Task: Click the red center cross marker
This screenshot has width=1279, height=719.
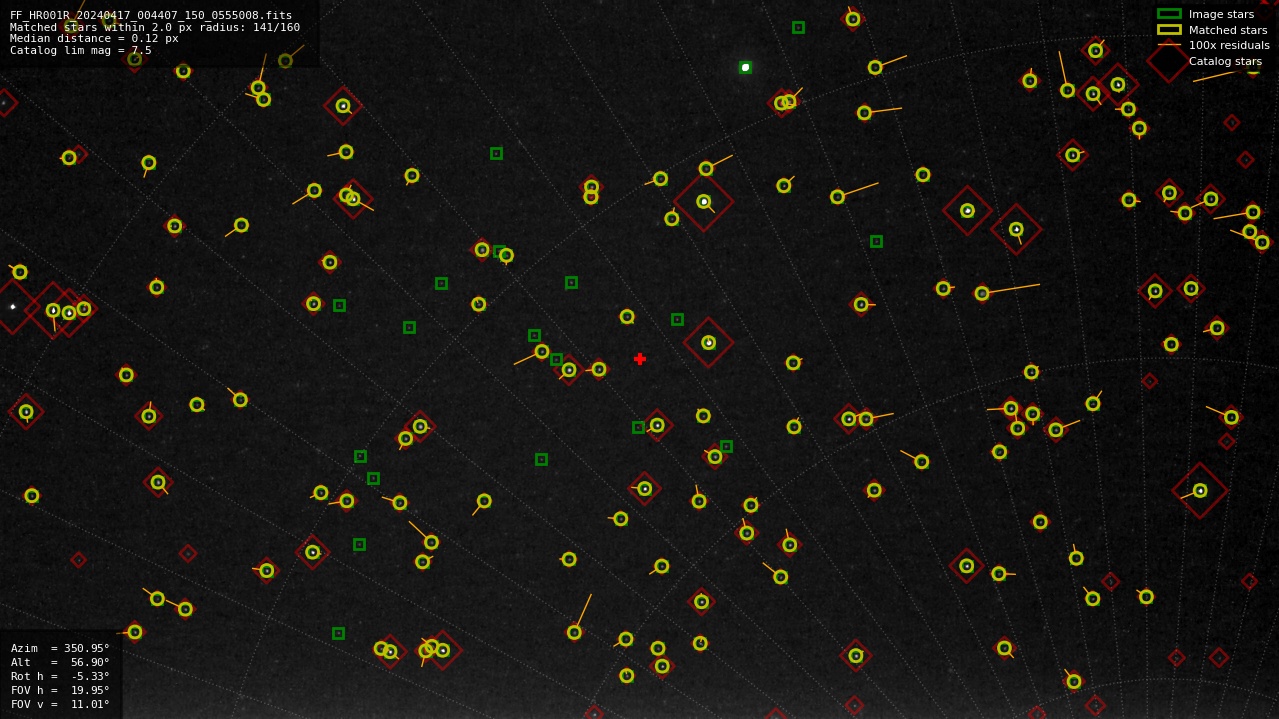Action: [x=640, y=359]
